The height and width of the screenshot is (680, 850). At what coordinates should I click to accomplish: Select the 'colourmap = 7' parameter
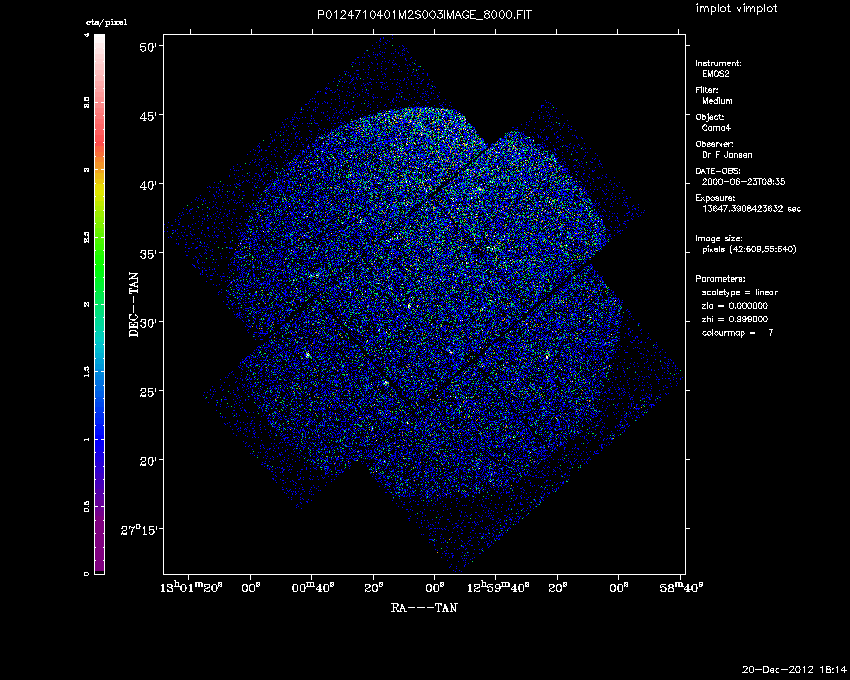(x=738, y=332)
